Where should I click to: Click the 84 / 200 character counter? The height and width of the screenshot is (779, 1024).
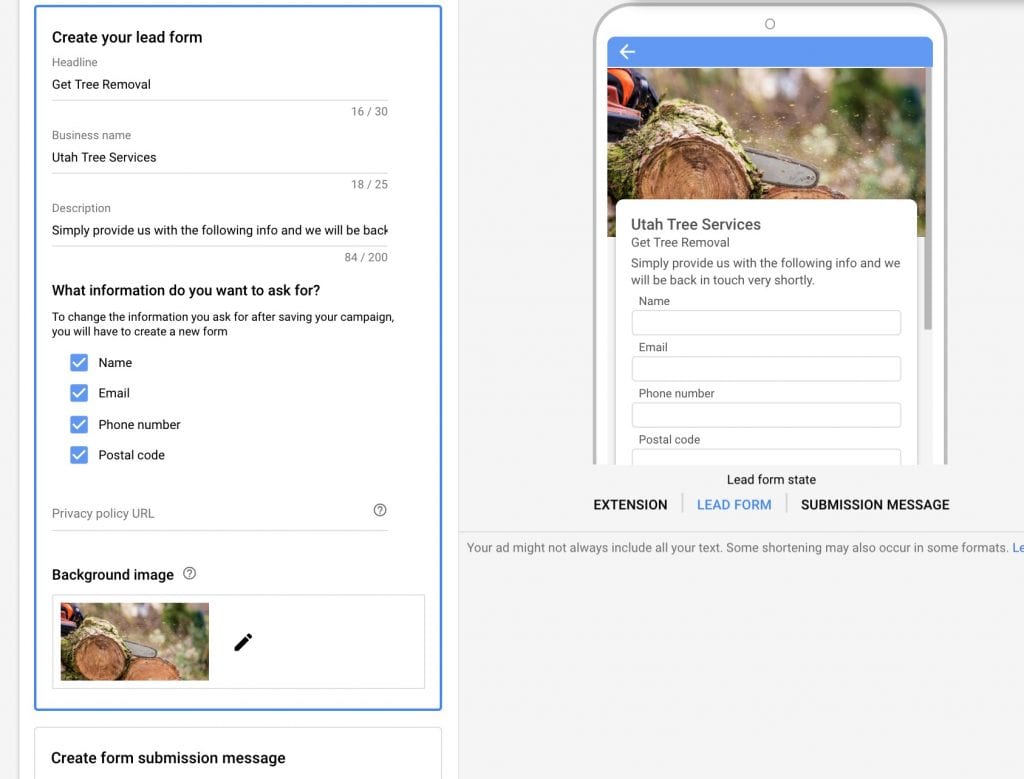coord(366,257)
